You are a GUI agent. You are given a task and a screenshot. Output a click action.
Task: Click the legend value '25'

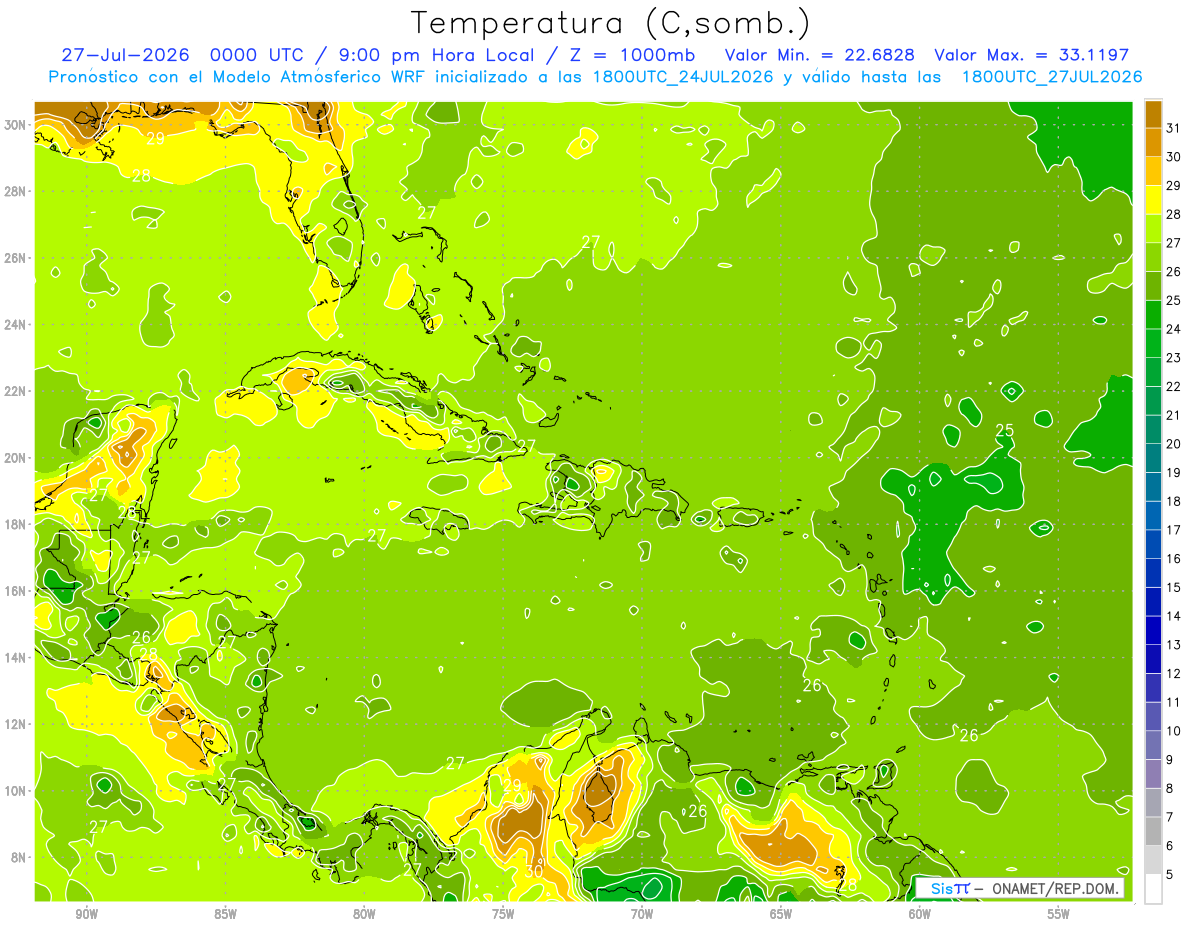pyautogui.click(x=1174, y=300)
